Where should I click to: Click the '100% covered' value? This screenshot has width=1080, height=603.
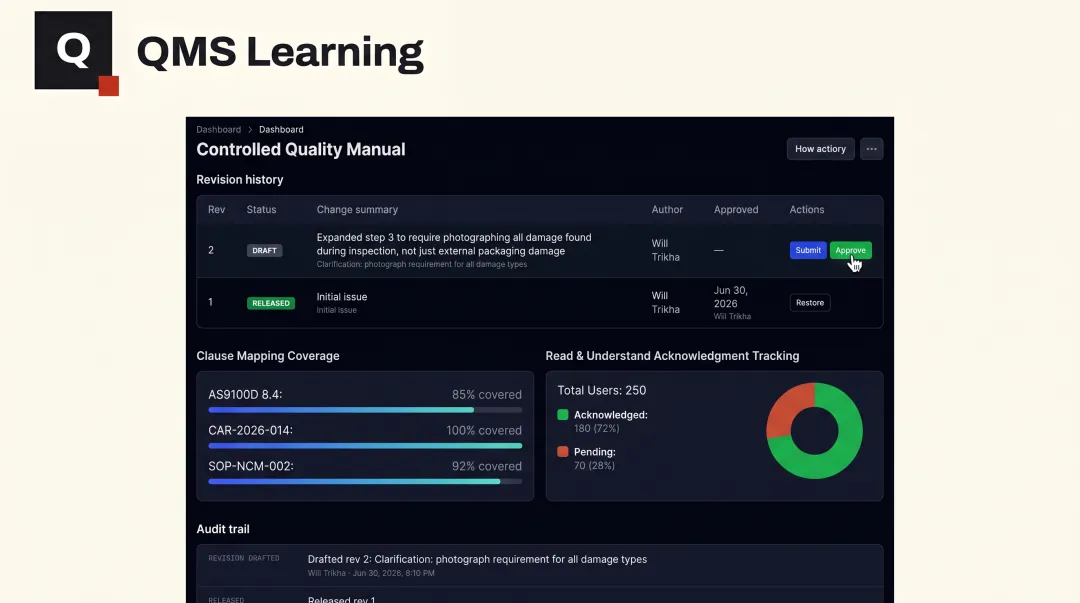coord(484,431)
